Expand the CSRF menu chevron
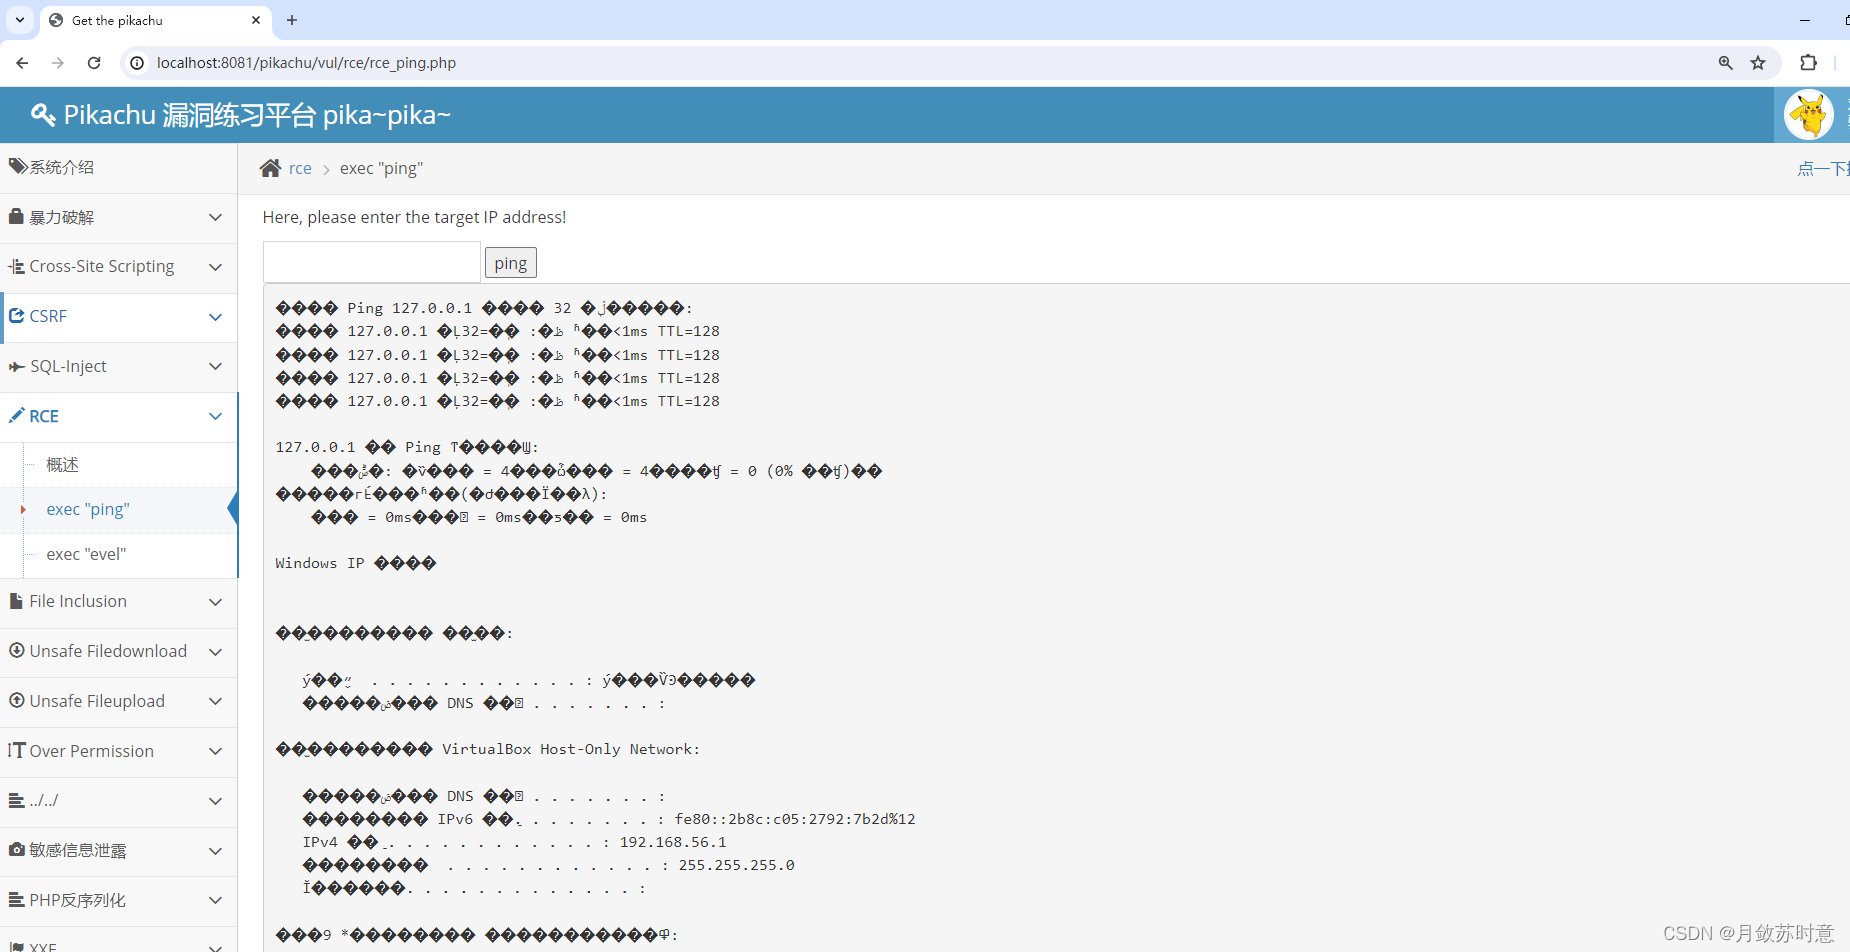This screenshot has height=952, width=1850. point(215,317)
